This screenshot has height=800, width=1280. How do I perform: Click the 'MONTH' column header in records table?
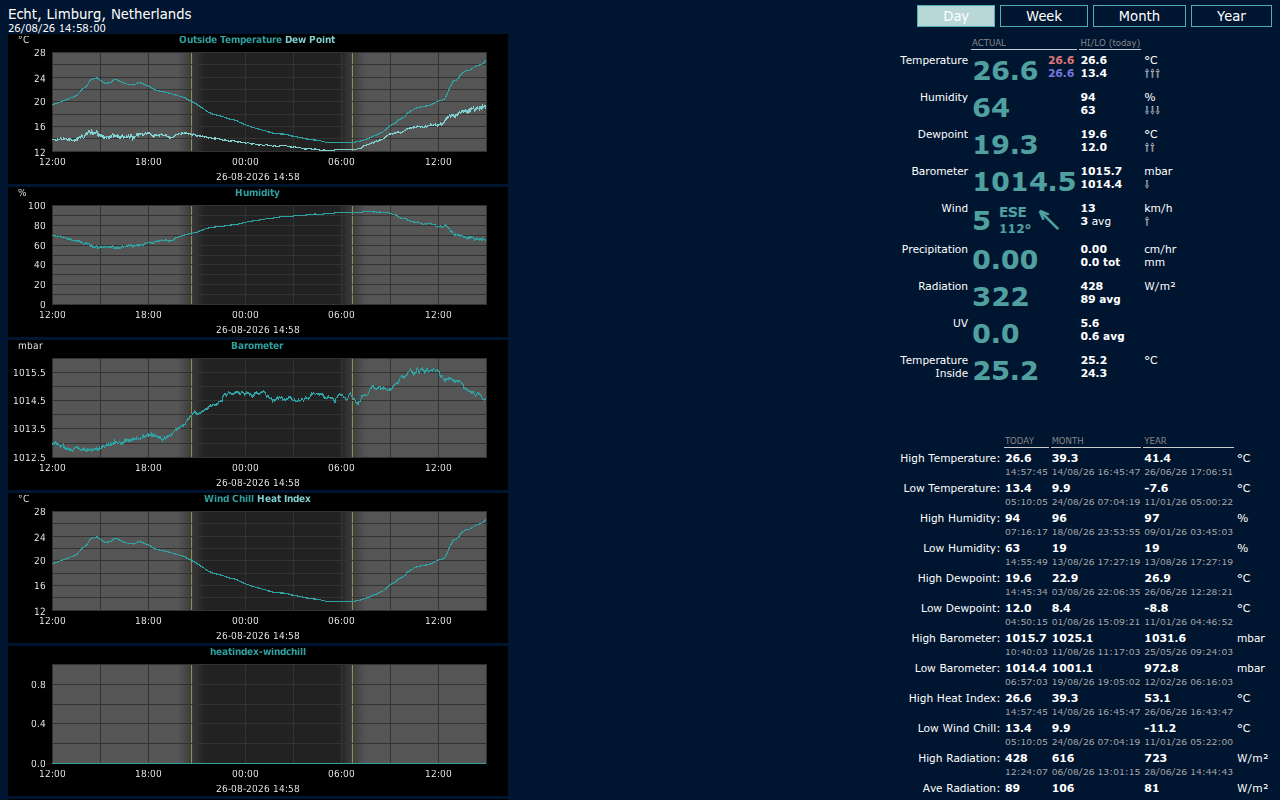click(x=1067, y=441)
